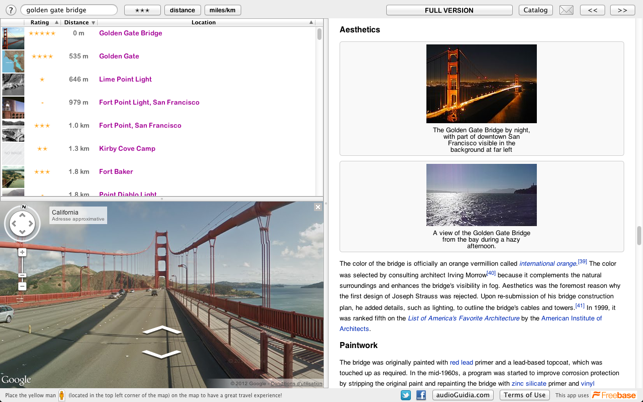Click the Google logo in street view
This screenshot has height=402, width=643.
point(16,379)
